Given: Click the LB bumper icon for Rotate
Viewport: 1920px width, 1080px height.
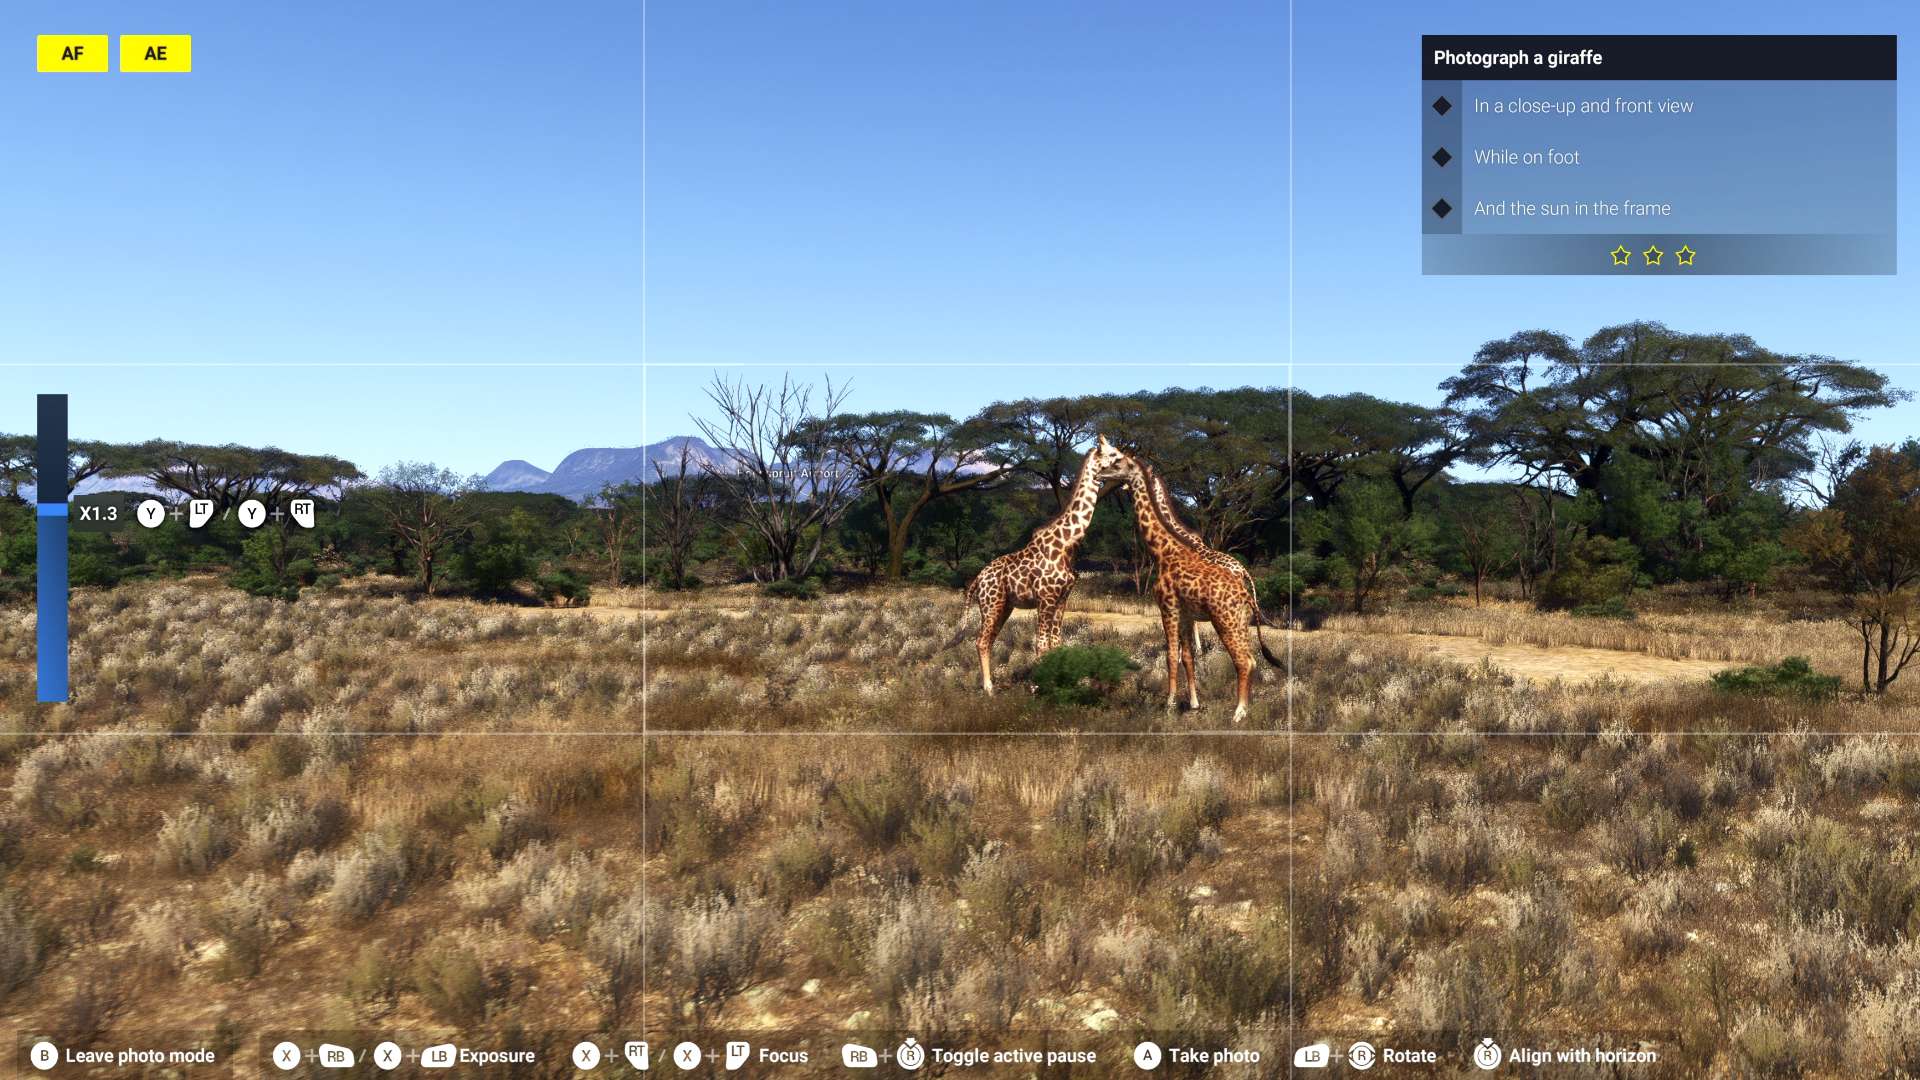Looking at the screenshot, I should click(x=1311, y=1056).
